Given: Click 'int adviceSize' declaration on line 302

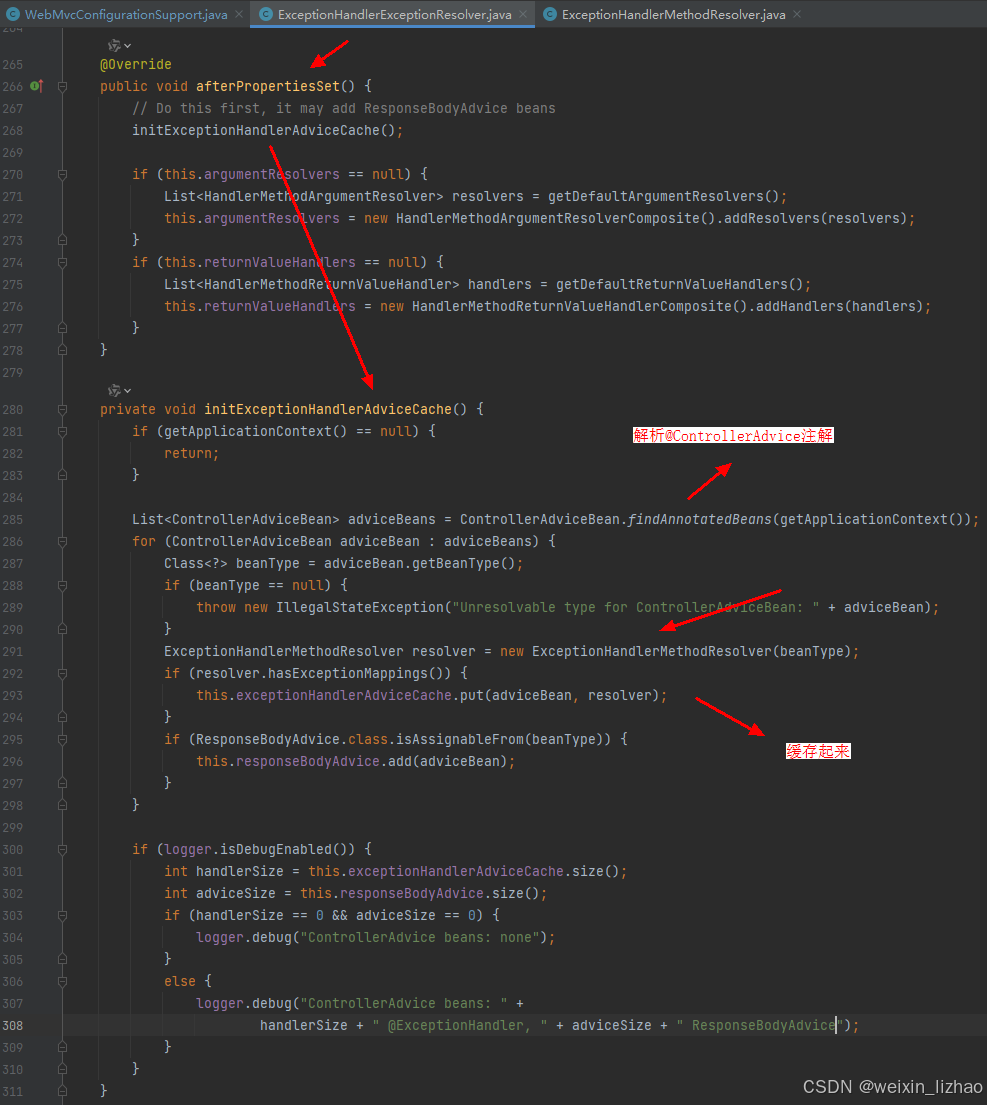Looking at the screenshot, I should tap(220, 894).
